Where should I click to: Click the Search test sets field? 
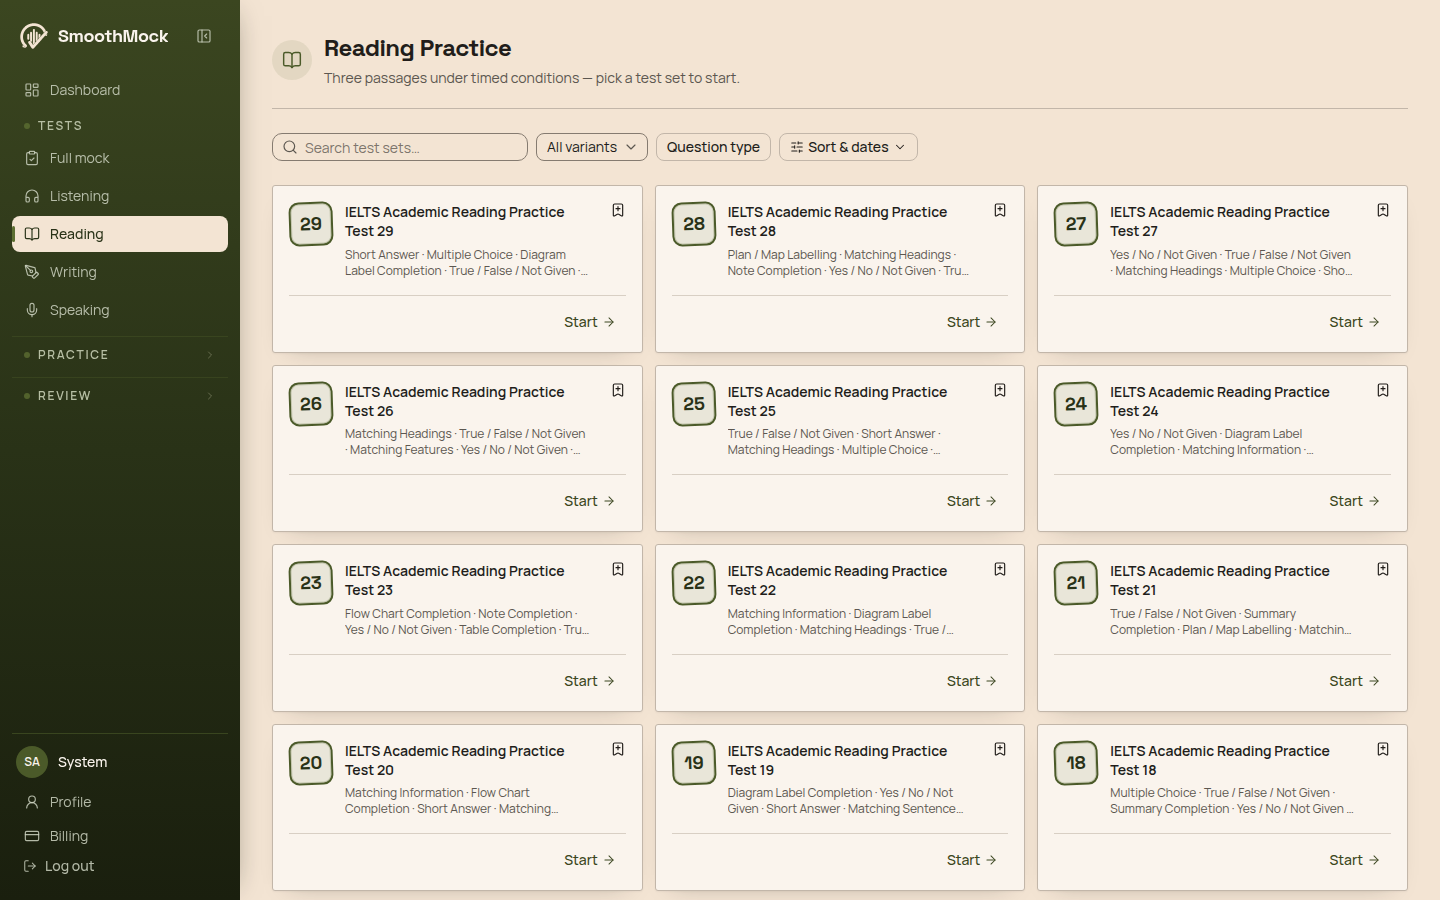point(400,147)
